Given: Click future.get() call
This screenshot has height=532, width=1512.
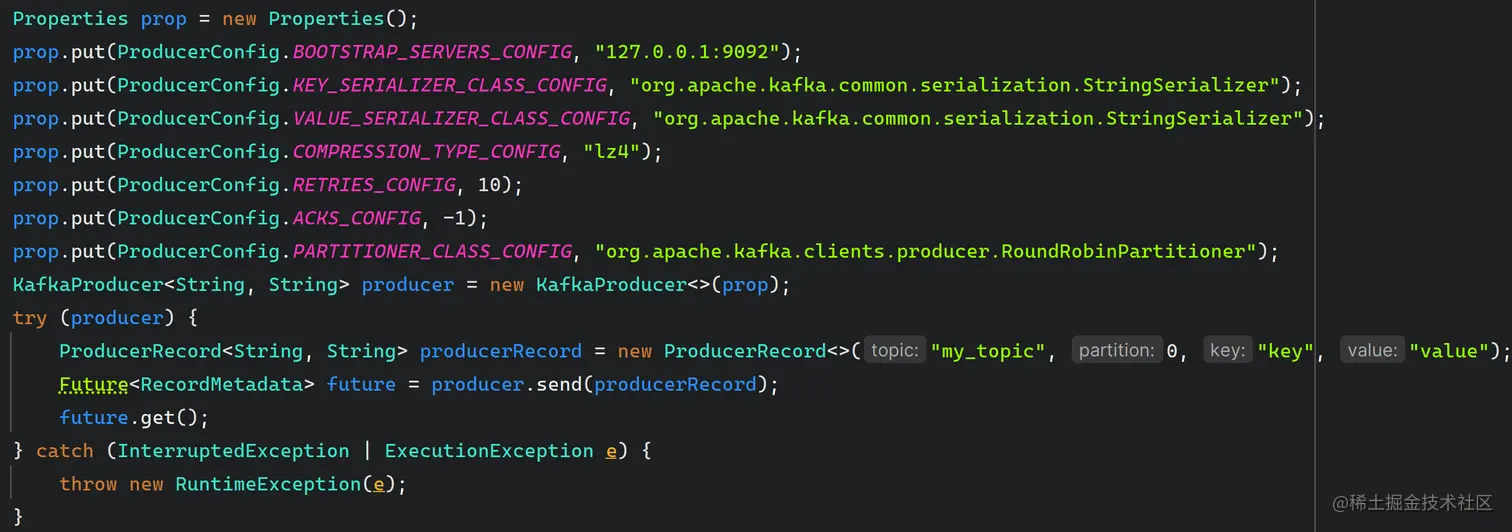Looking at the screenshot, I should tap(128, 417).
